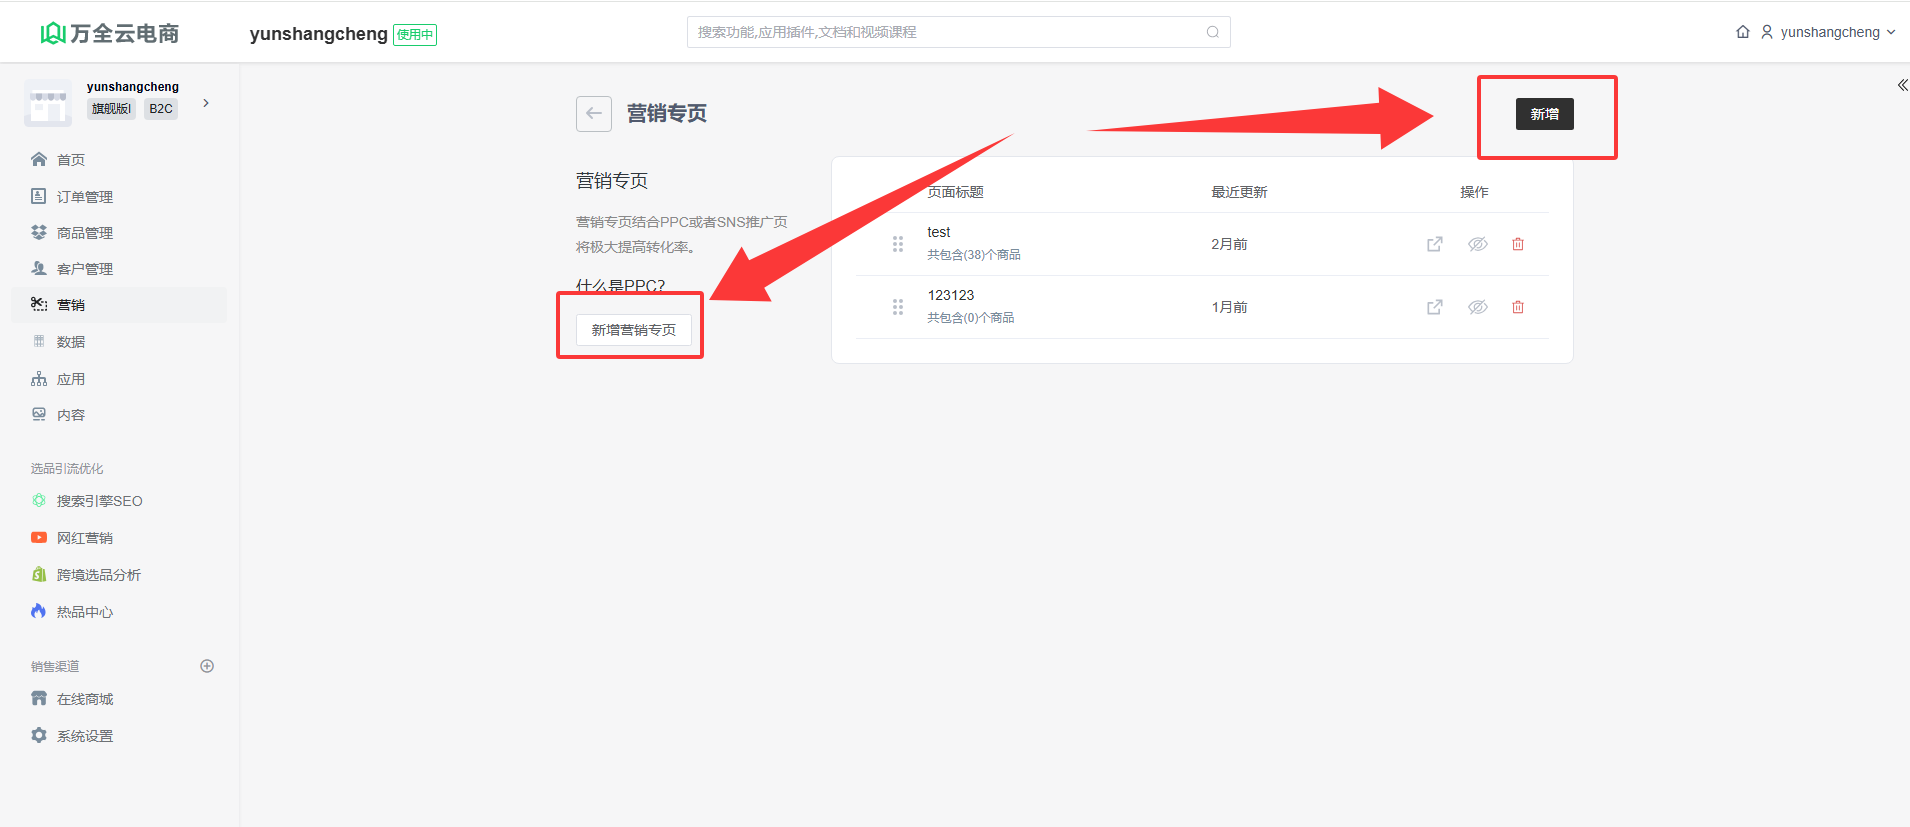Click the search magnifier icon

pos(1212,32)
